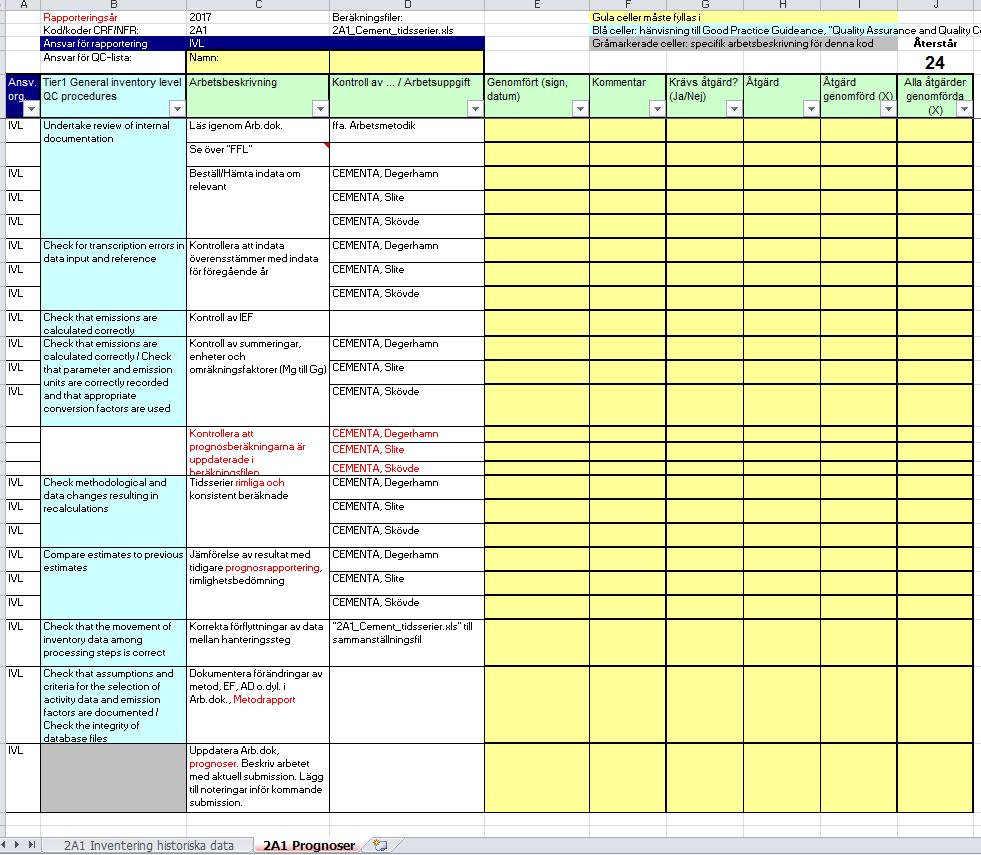The height and width of the screenshot is (855, 981).
Task: Click the Gråmarkerade celler legend cell
Action: point(744,44)
